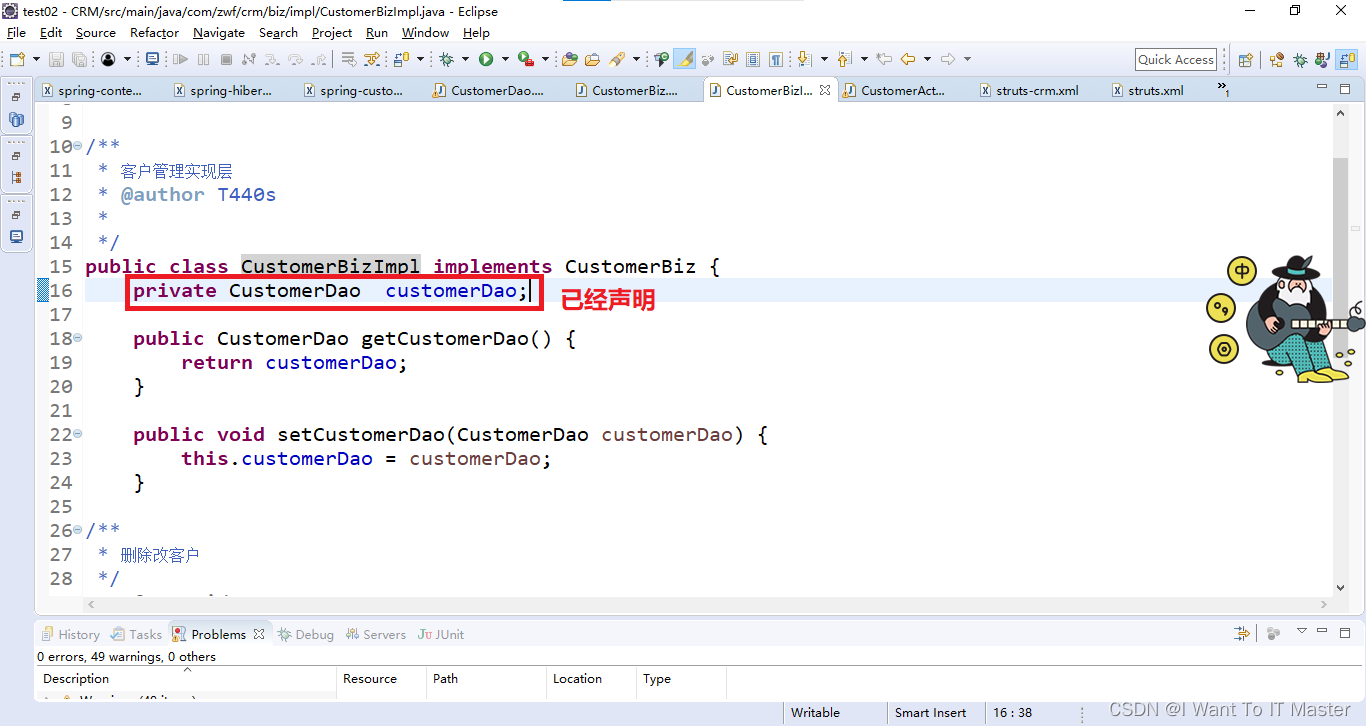The image size is (1366, 726).
Task: Click the Open Console monitor icon
Action: coord(152,59)
